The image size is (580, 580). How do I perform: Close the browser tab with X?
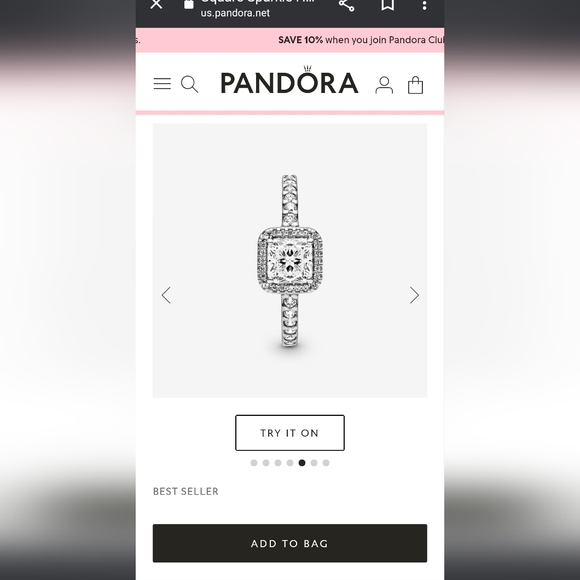click(156, 4)
